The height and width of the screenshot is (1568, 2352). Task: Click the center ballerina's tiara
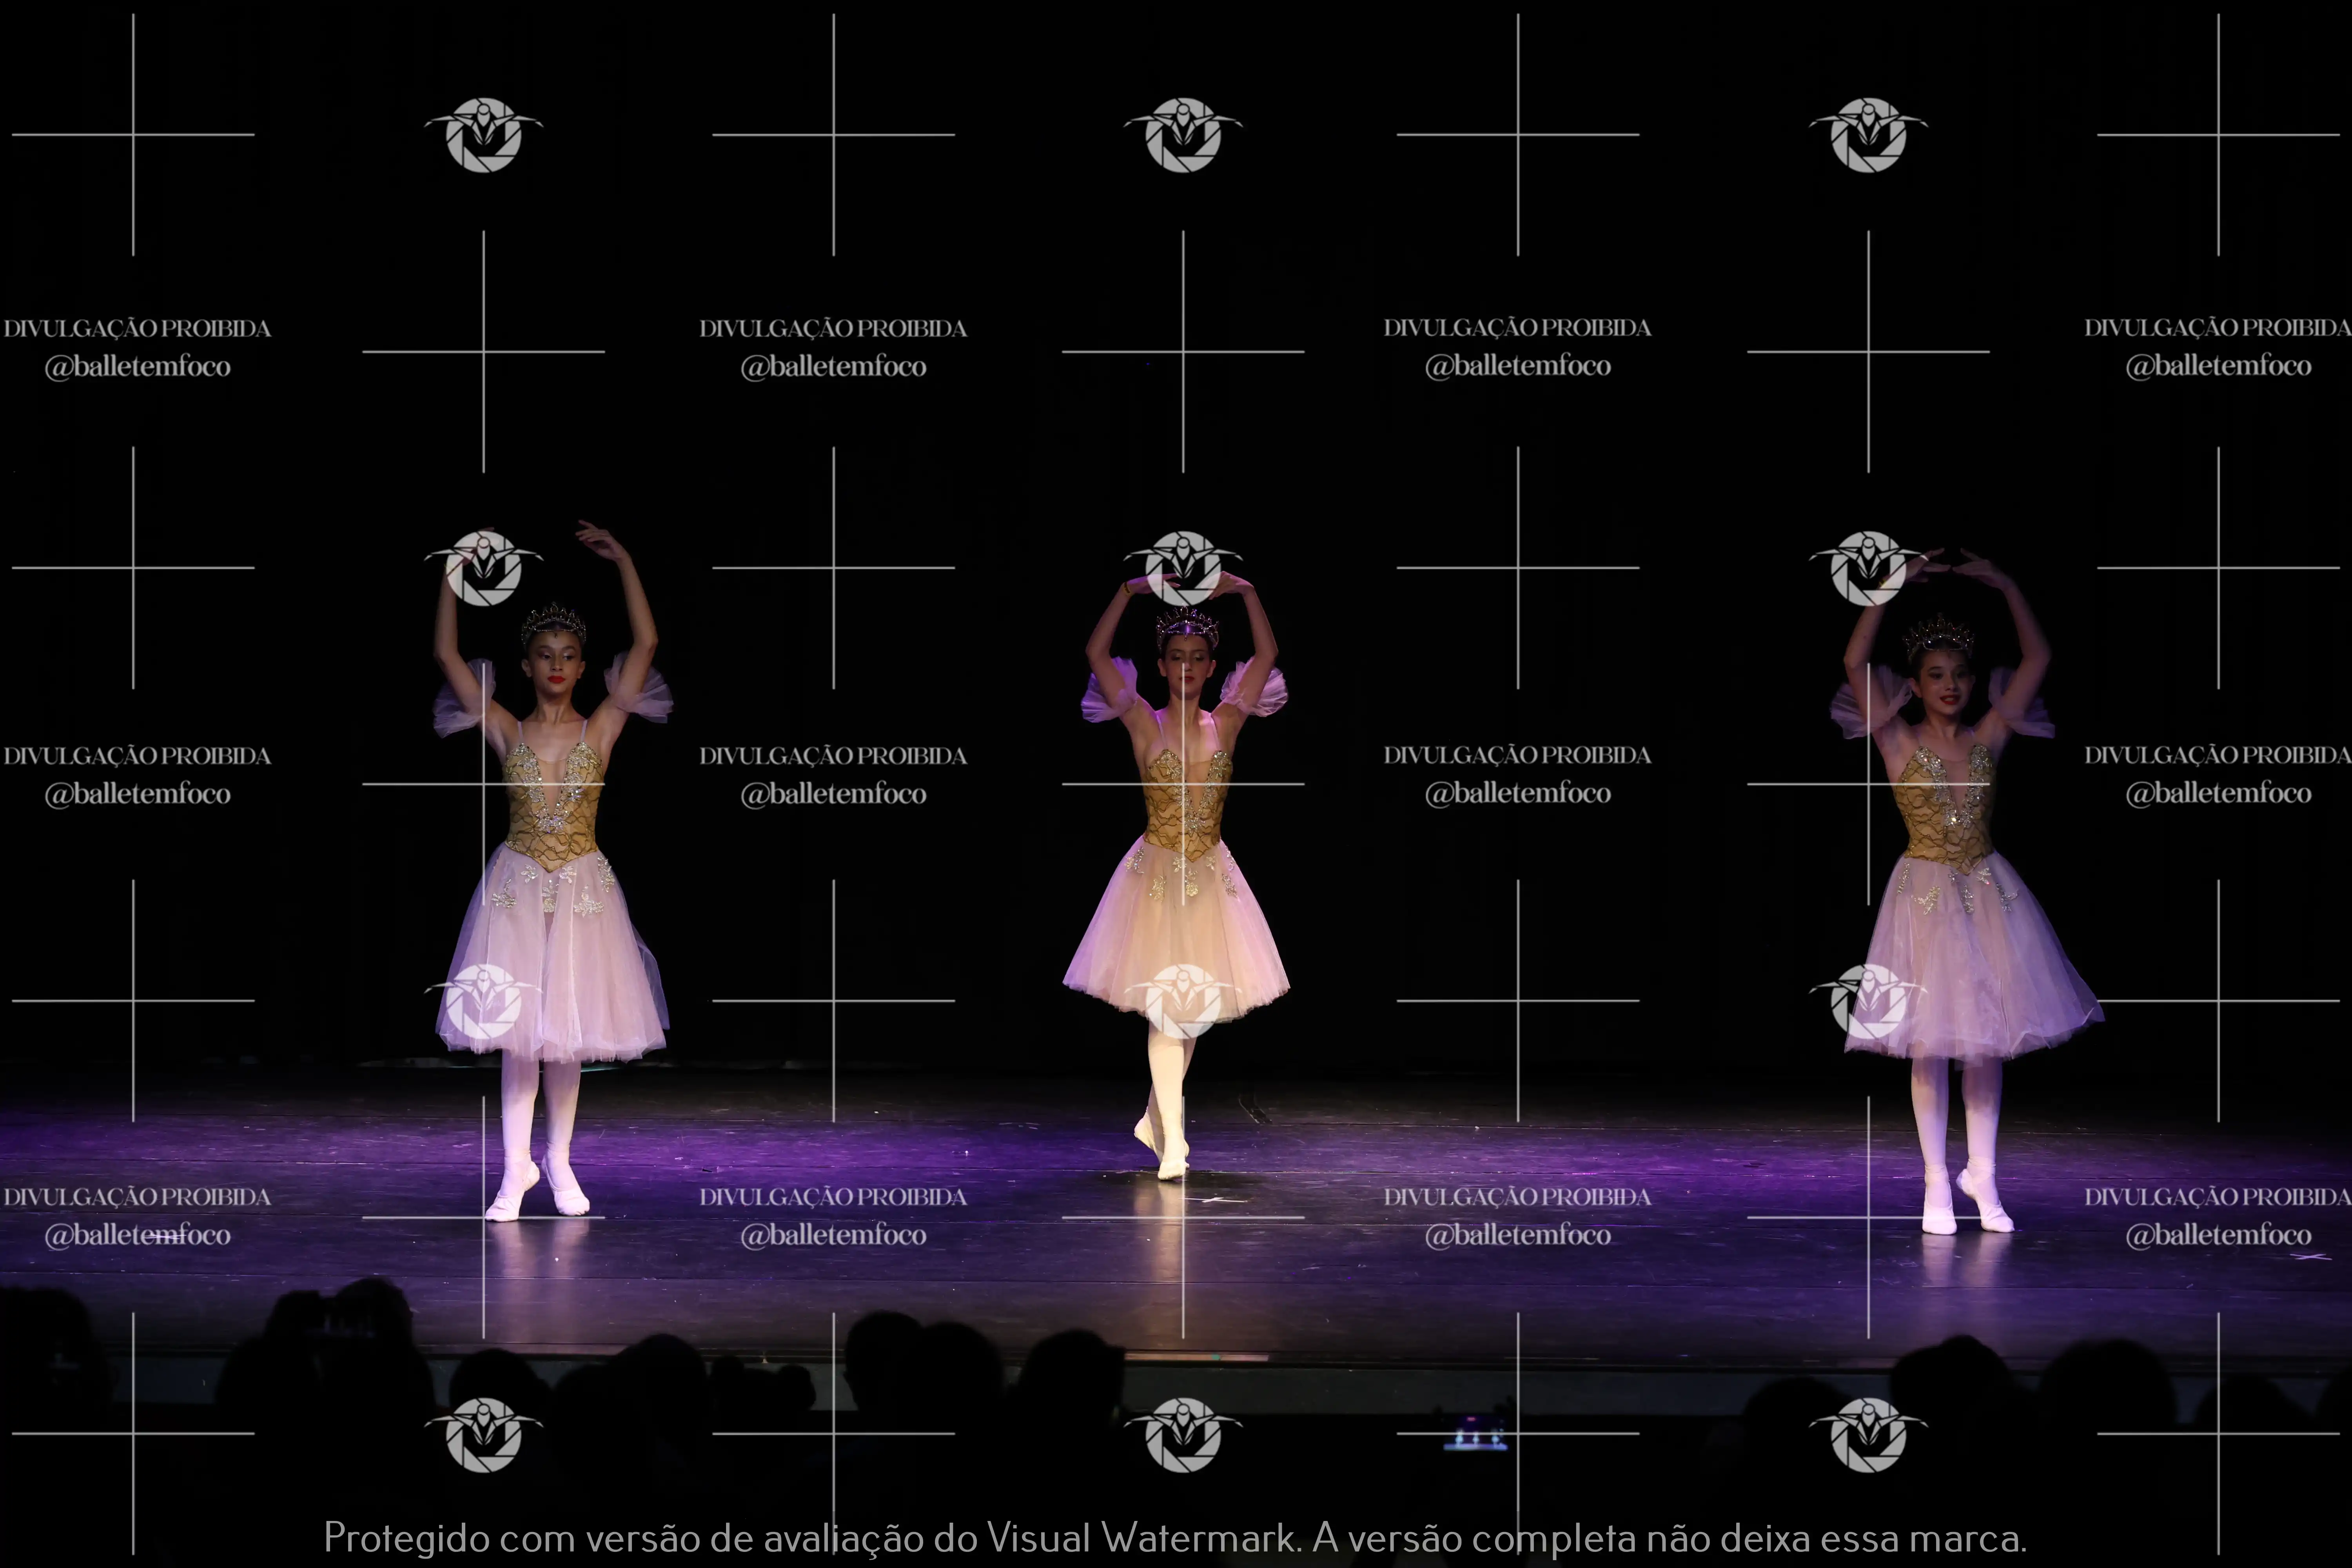pyautogui.click(x=1187, y=627)
